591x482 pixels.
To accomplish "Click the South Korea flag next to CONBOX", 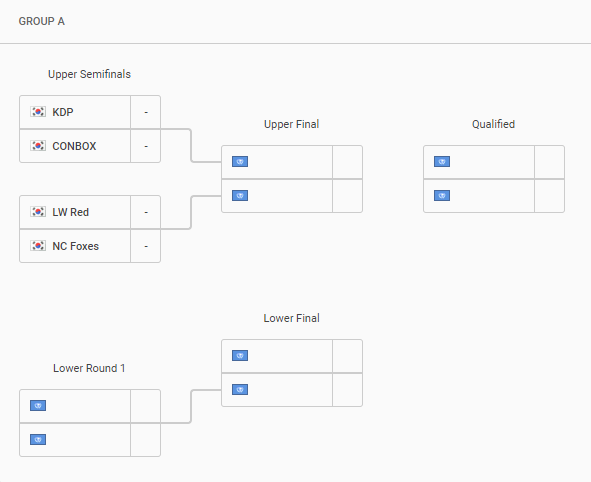I will click(x=38, y=146).
